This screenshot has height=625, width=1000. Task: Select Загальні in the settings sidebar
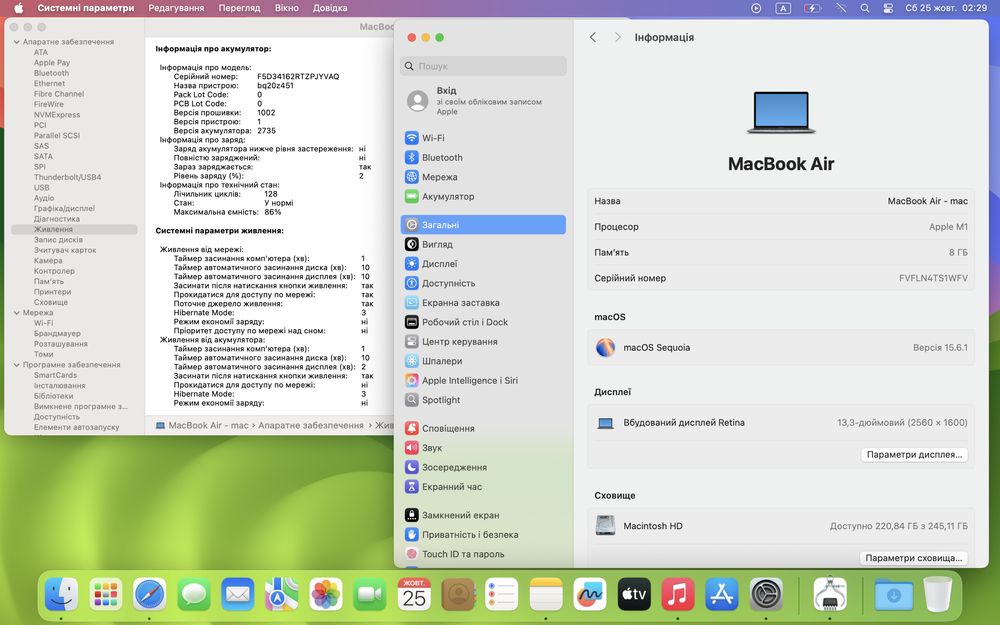point(483,224)
